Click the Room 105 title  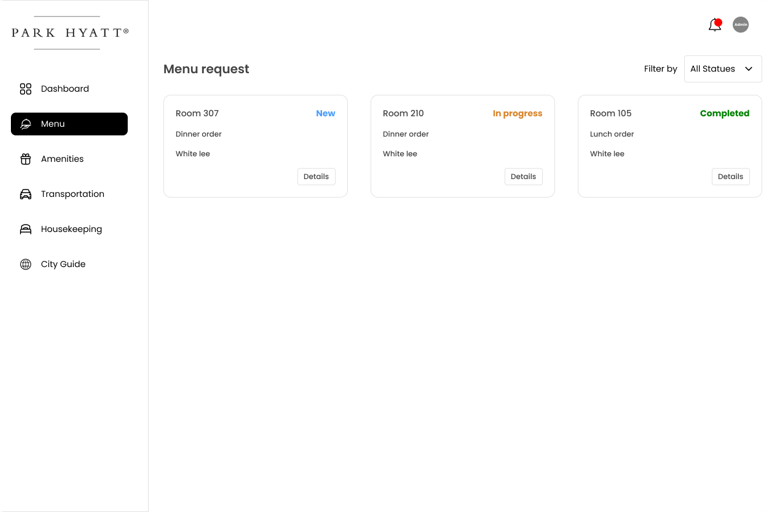610,113
